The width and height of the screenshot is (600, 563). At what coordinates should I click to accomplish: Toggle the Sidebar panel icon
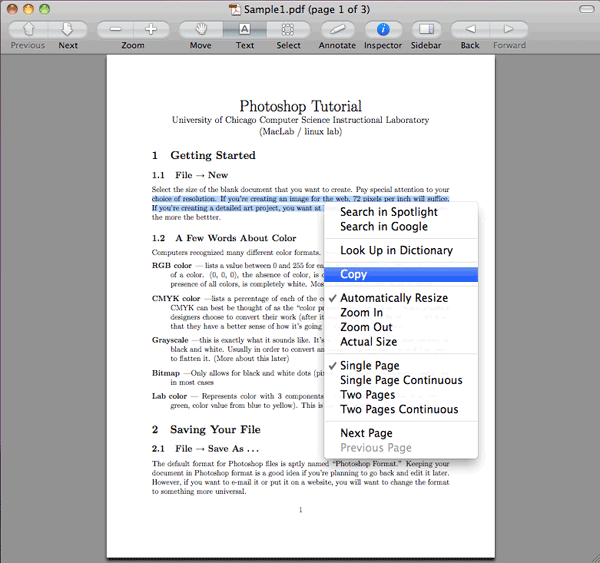click(426, 29)
